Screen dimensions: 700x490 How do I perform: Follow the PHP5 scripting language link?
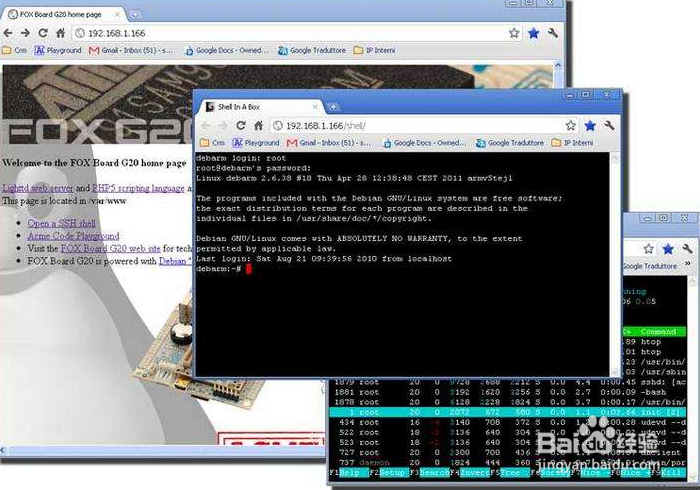[x=138, y=188]
